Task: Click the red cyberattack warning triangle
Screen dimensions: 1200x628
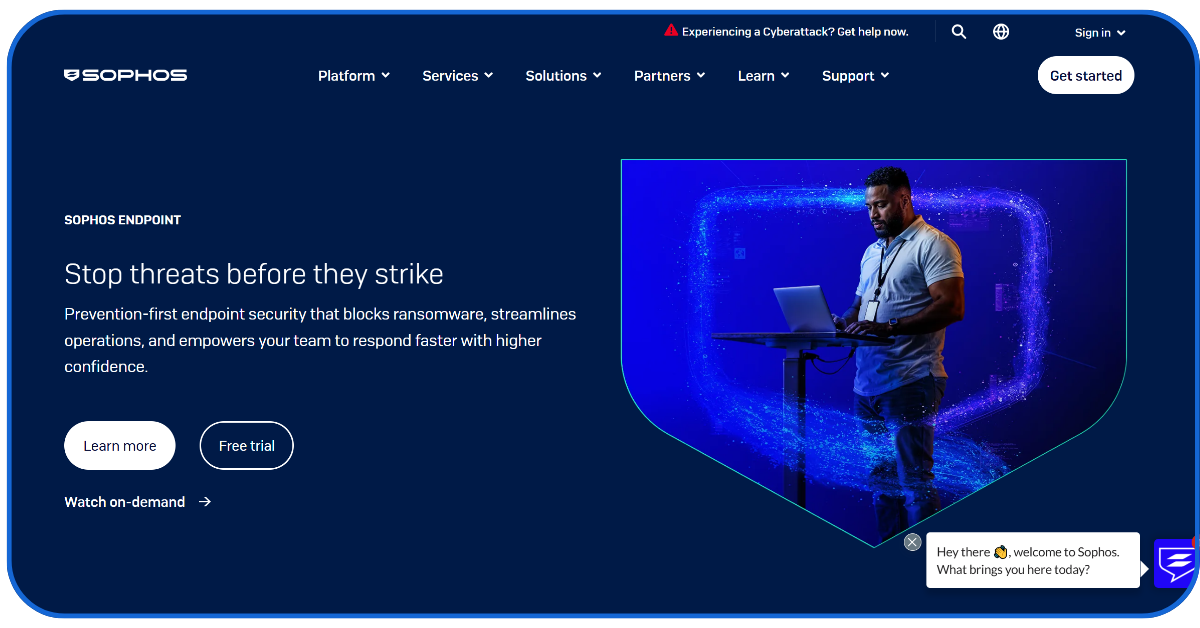Action: tap(671, 31)
